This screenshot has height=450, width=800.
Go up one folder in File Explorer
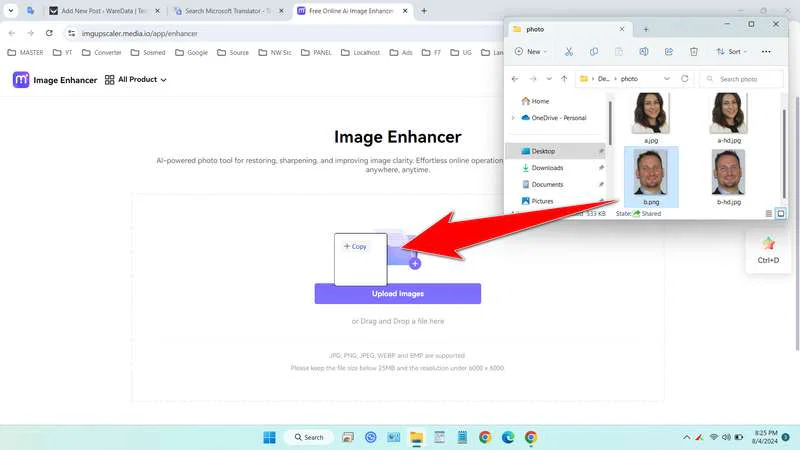pyautogui.click(x=564, y=79)
